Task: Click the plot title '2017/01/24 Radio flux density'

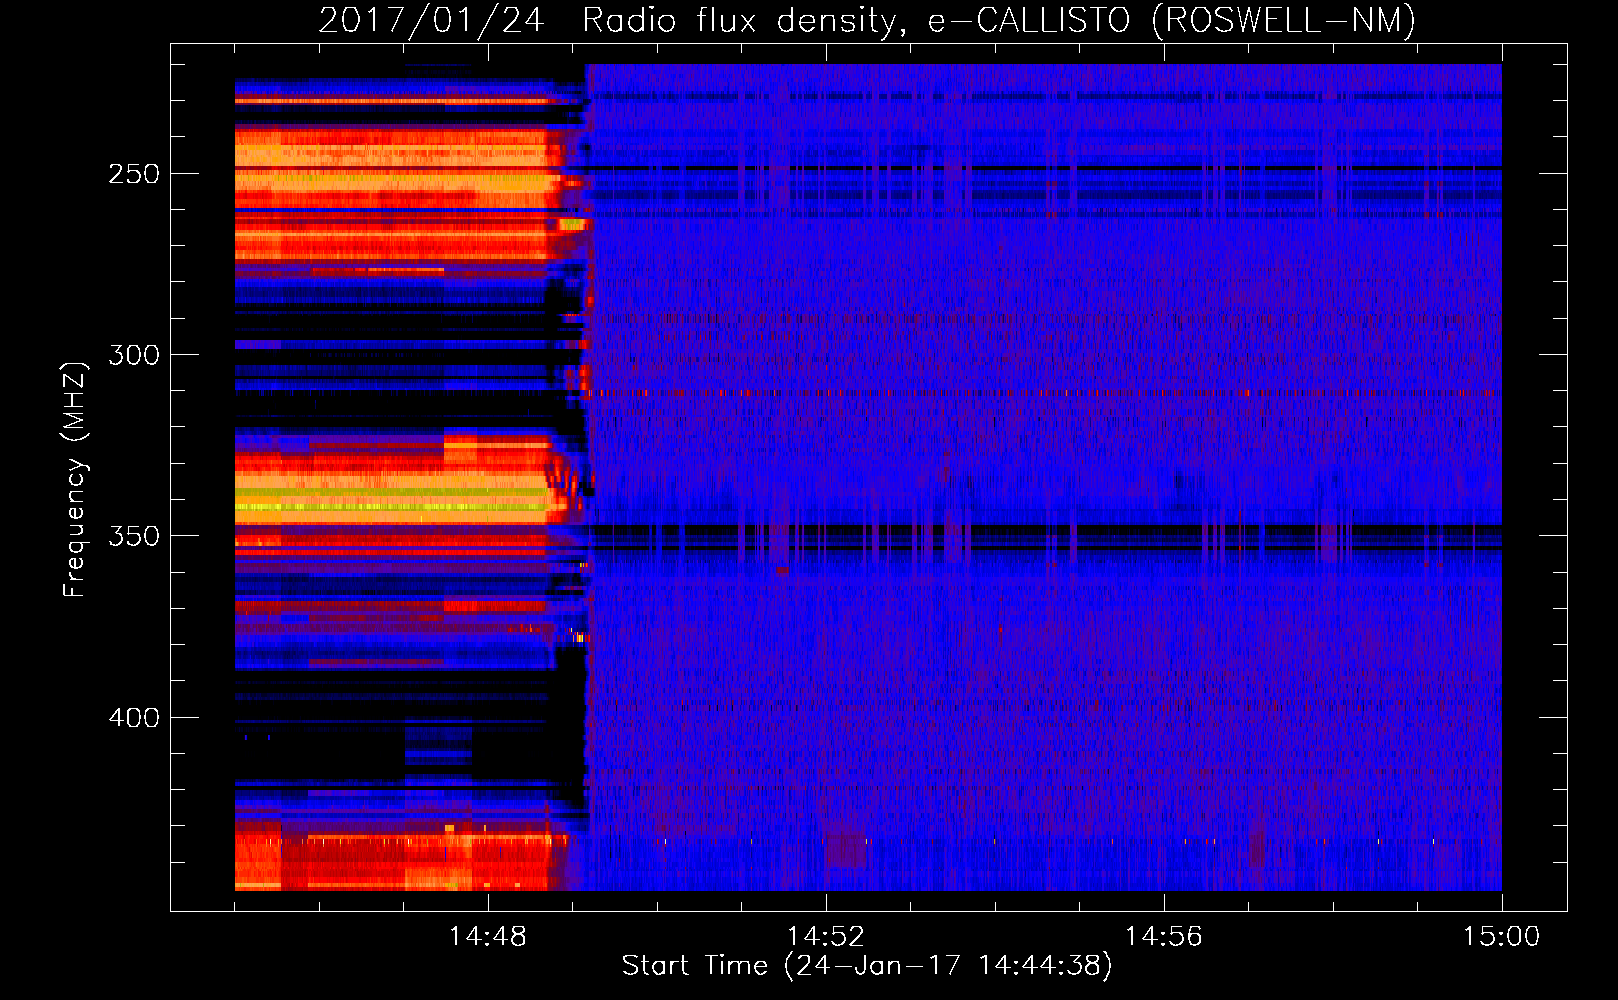Action: point(613,20)
